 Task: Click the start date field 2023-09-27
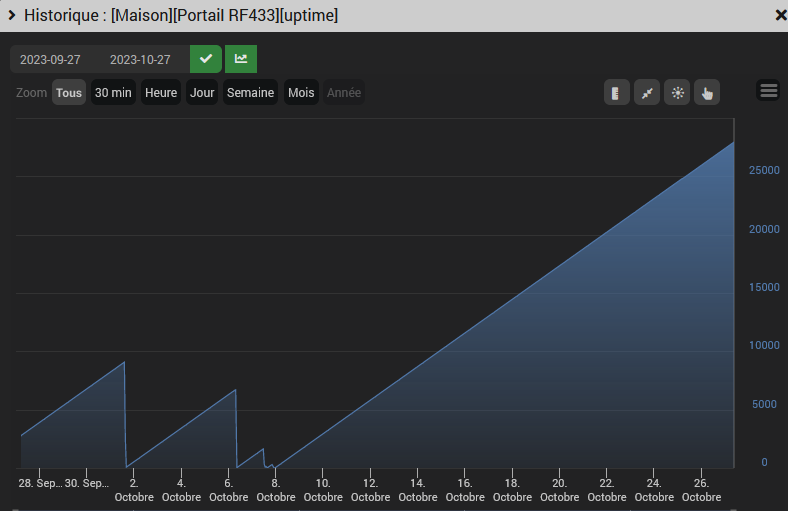(x=50, y=60)
